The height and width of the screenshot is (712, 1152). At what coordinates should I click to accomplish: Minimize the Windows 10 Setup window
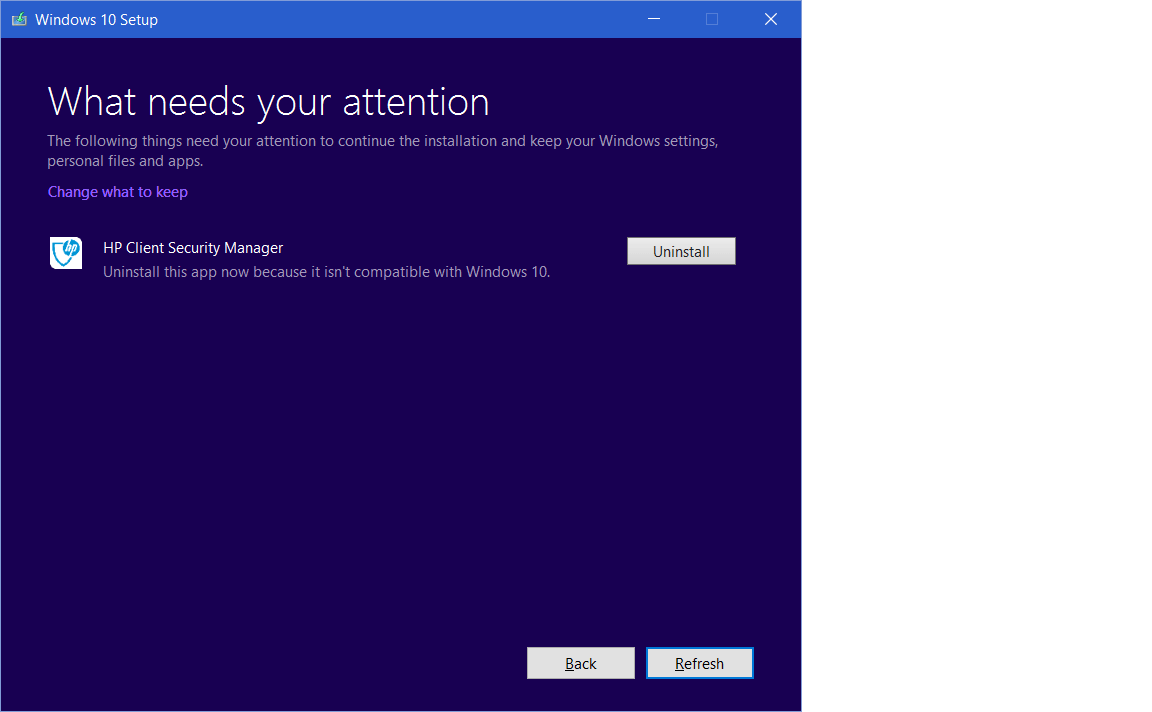pyautogui.click(x=654, y=19)
